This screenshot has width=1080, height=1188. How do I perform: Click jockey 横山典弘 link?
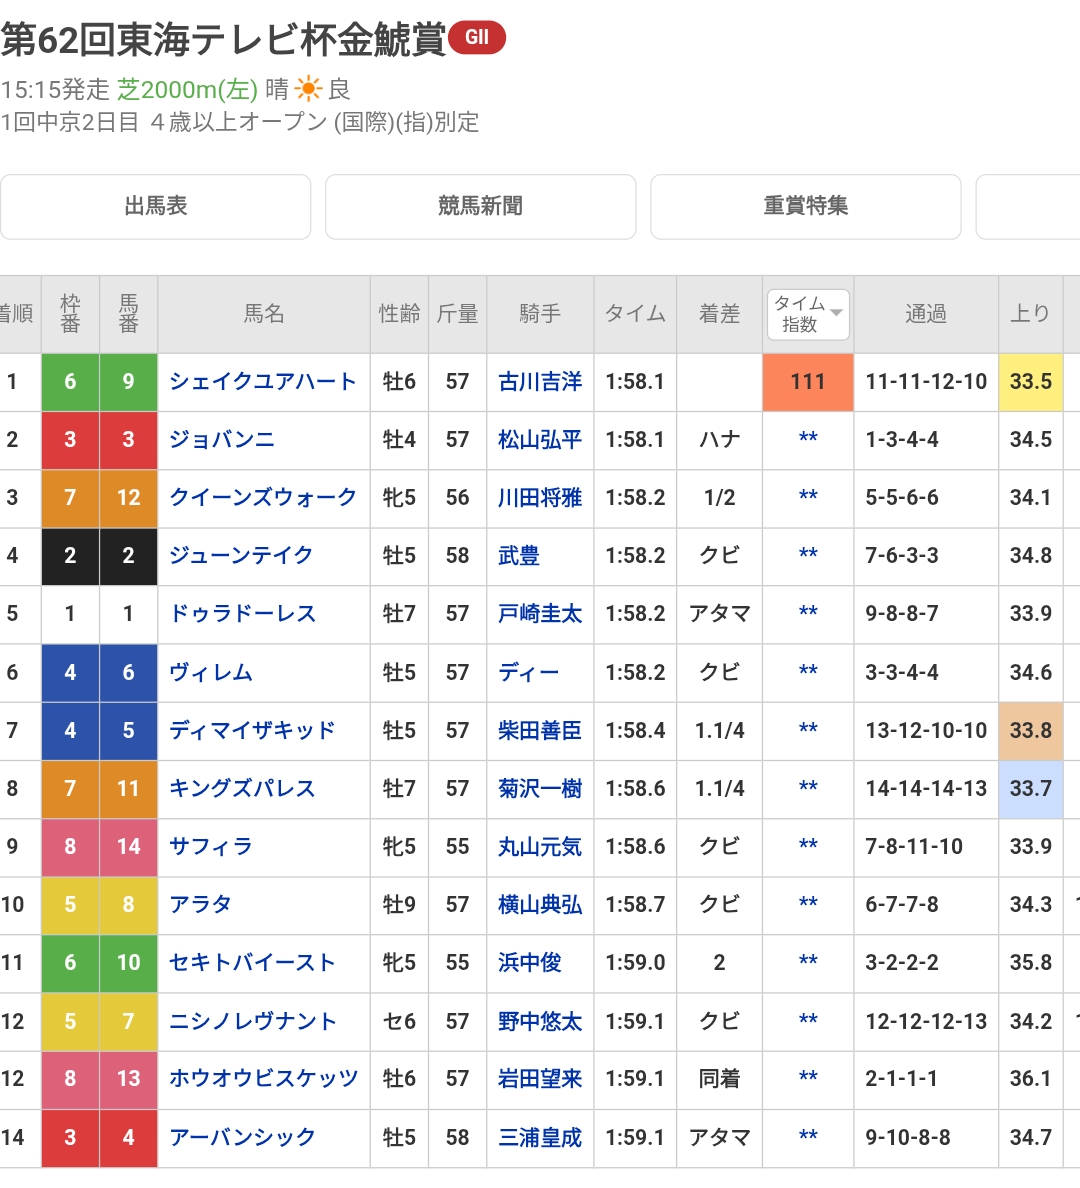539,905
